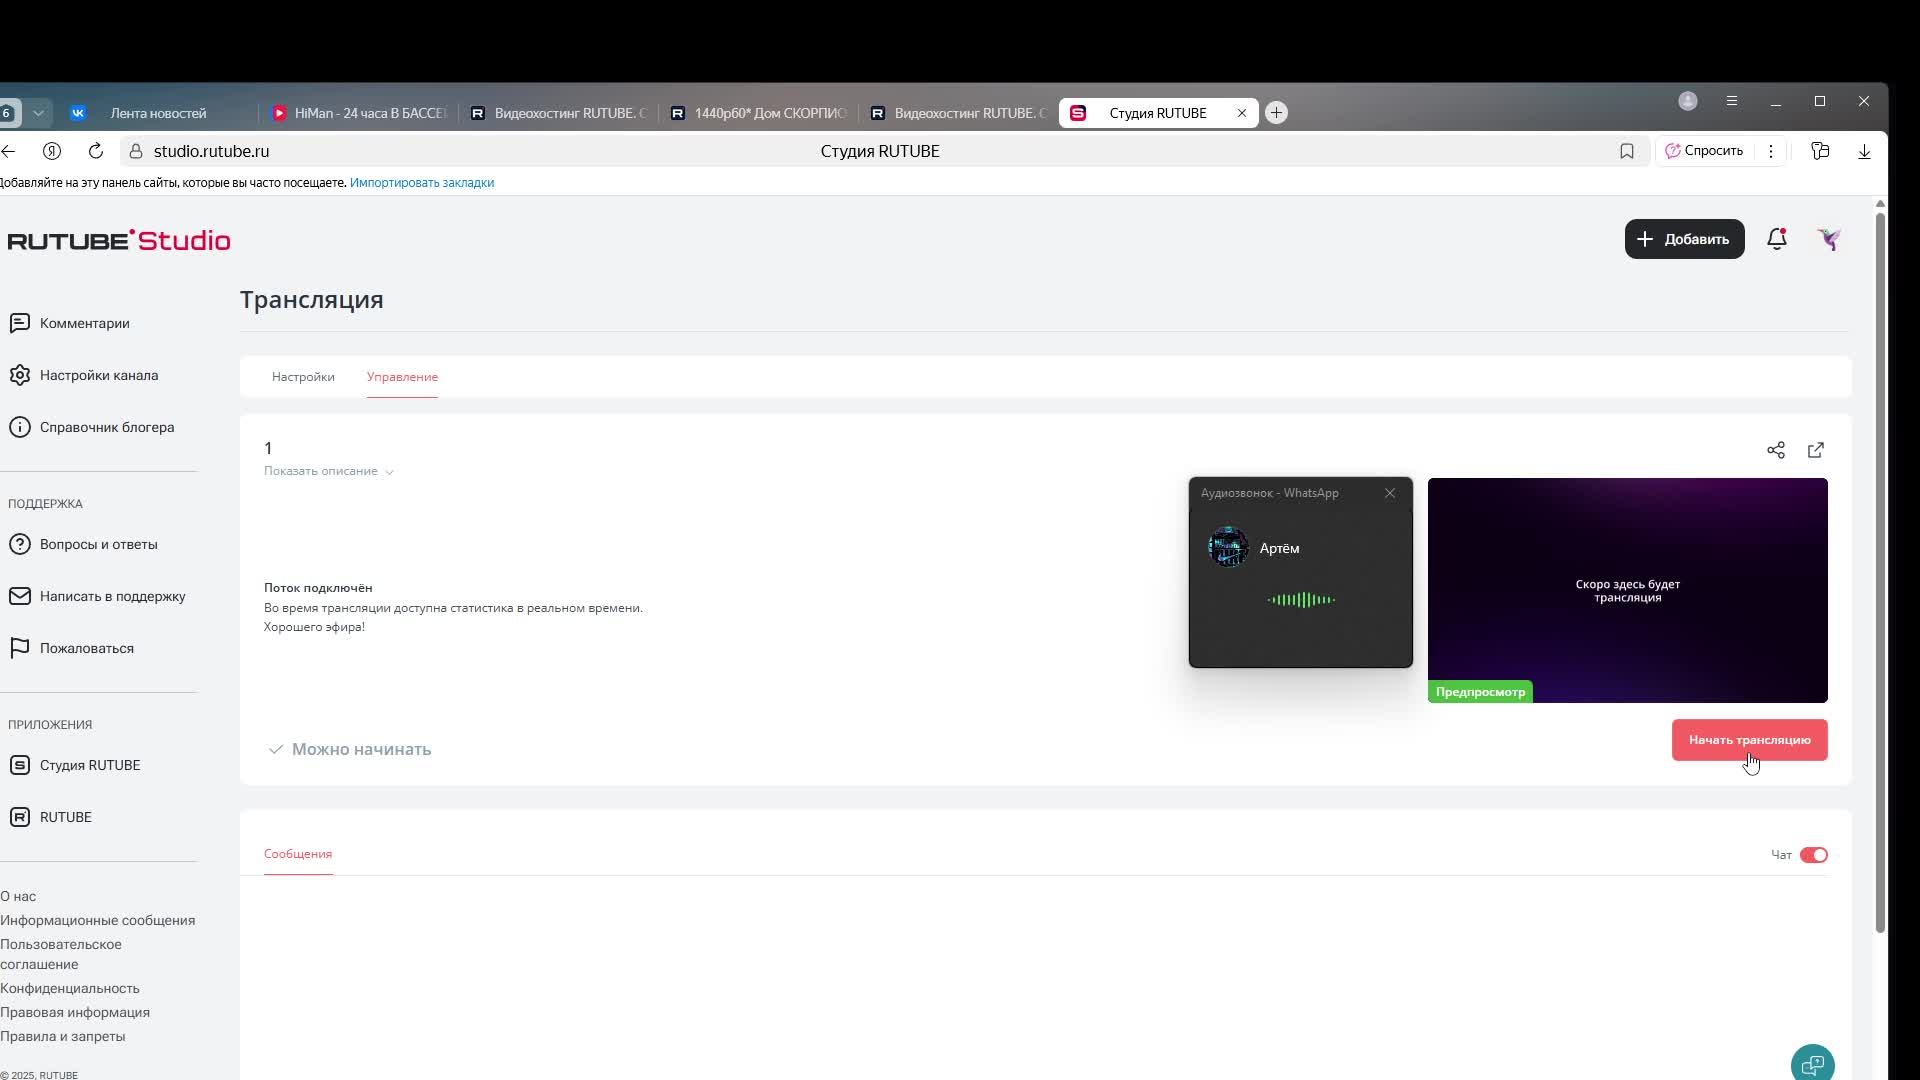
Task: Open the О нас footer link
Action: pyautogui.click(x=18, y=896)
